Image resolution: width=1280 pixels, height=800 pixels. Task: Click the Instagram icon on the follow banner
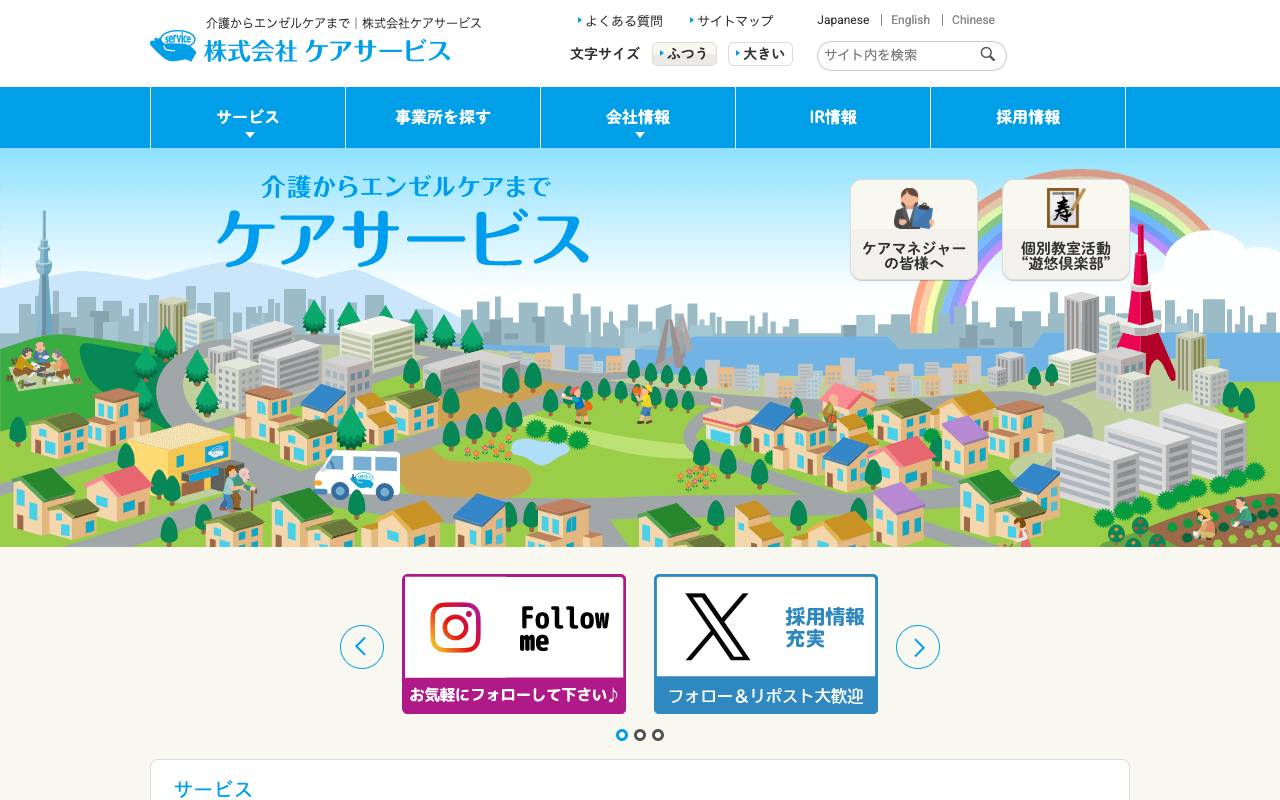click(456, 628)
